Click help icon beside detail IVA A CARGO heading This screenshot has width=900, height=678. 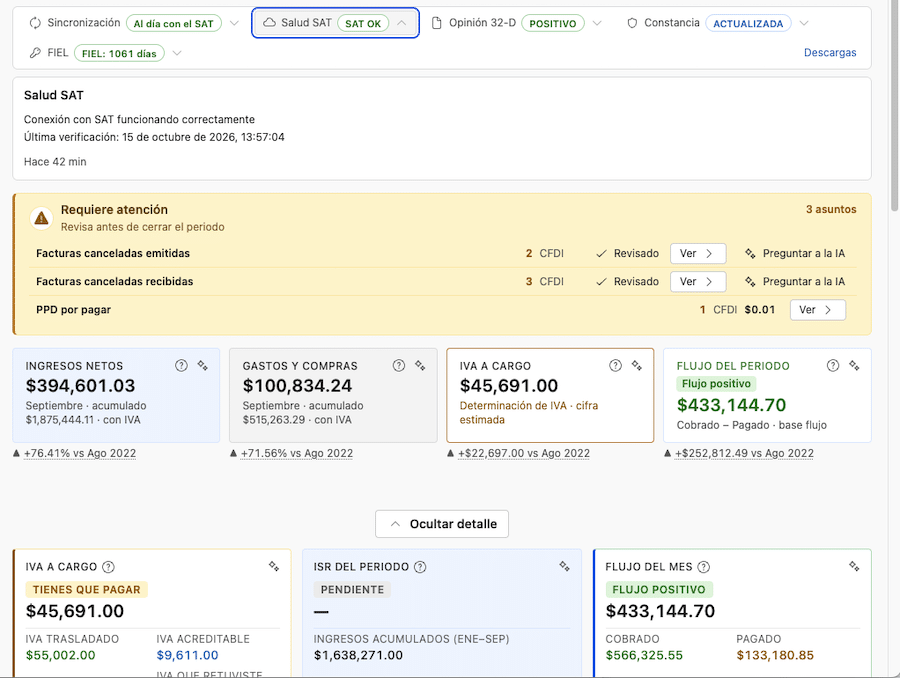point(108,567)
